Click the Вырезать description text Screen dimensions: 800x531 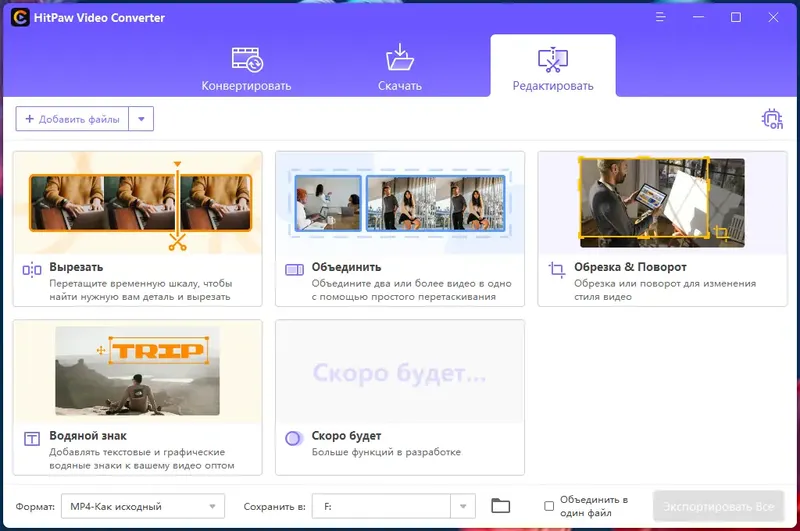[x=140, y=290]
